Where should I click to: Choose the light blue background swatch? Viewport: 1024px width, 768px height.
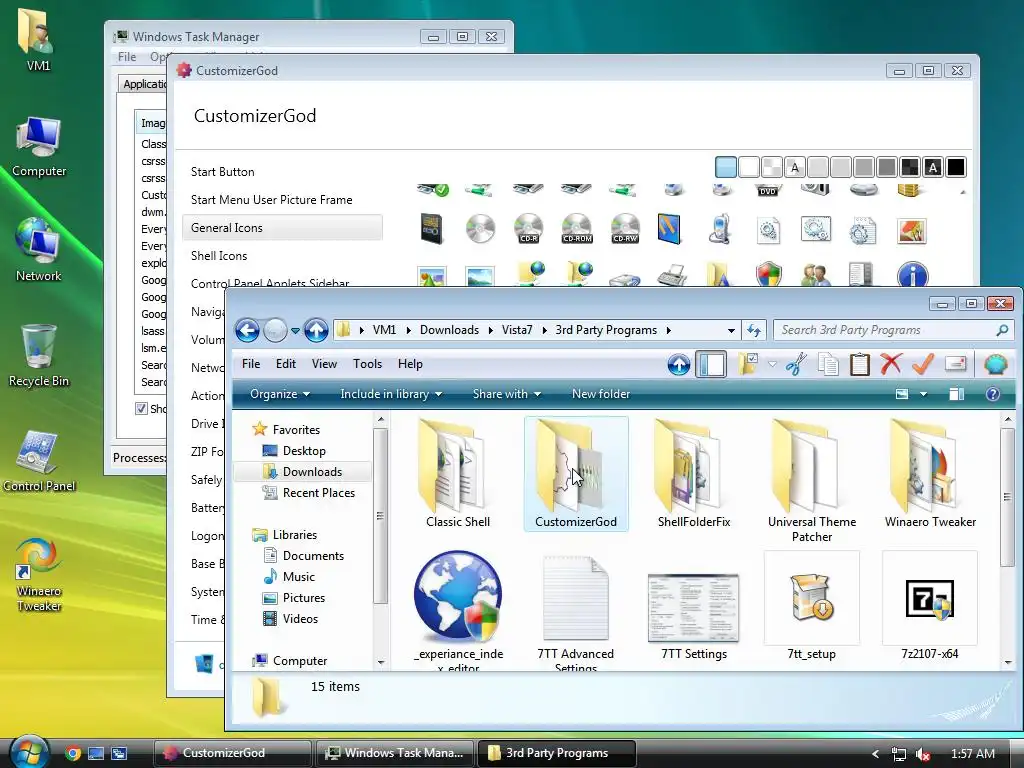click(x=726, y=167)
